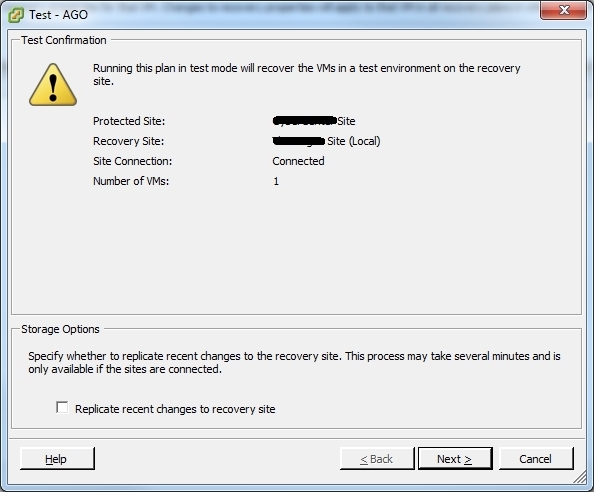Cancel the test recovery wizard
The image size is (594, 492).
(x=536, y=459)
